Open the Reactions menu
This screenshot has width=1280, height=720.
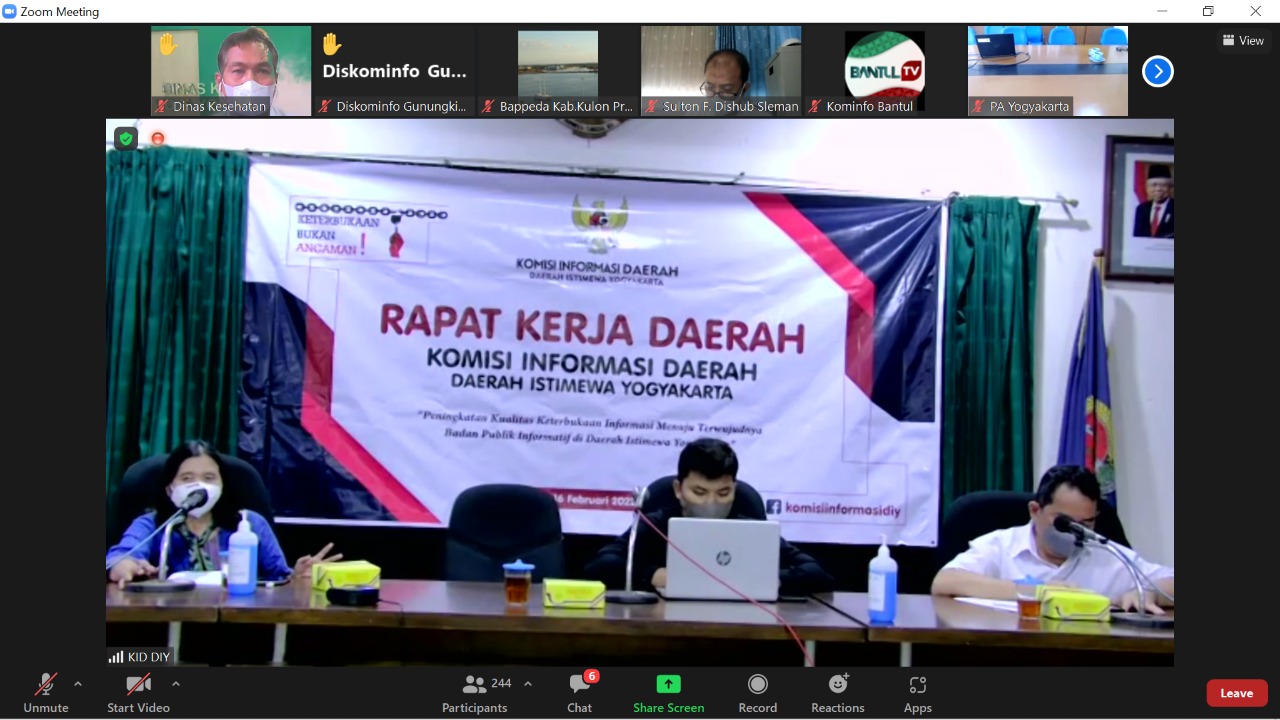(838, 693)
